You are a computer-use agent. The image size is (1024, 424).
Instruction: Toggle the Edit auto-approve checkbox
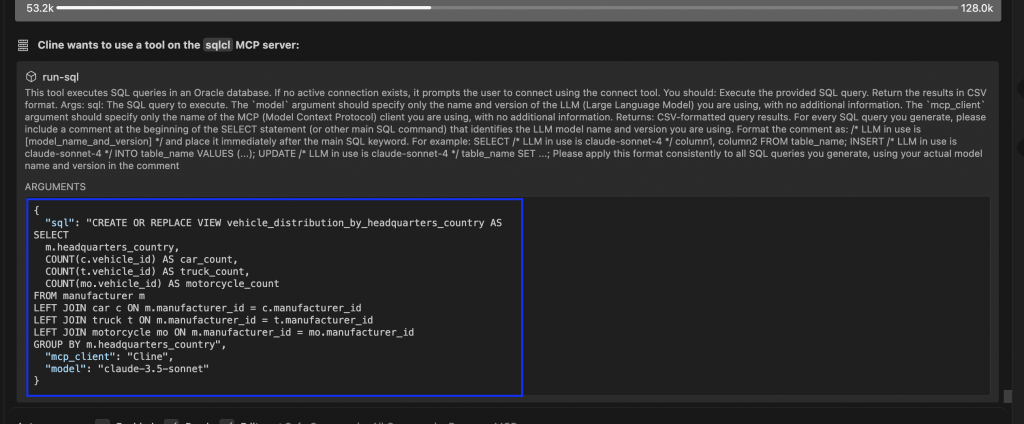click(226, 421)
